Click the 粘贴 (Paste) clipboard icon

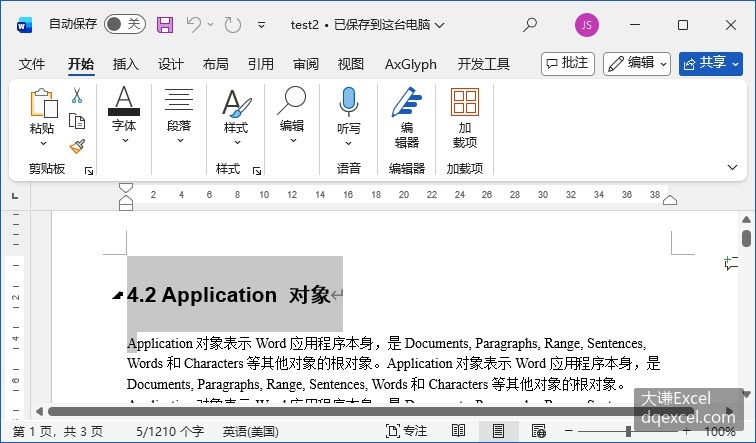coord(43,103)
